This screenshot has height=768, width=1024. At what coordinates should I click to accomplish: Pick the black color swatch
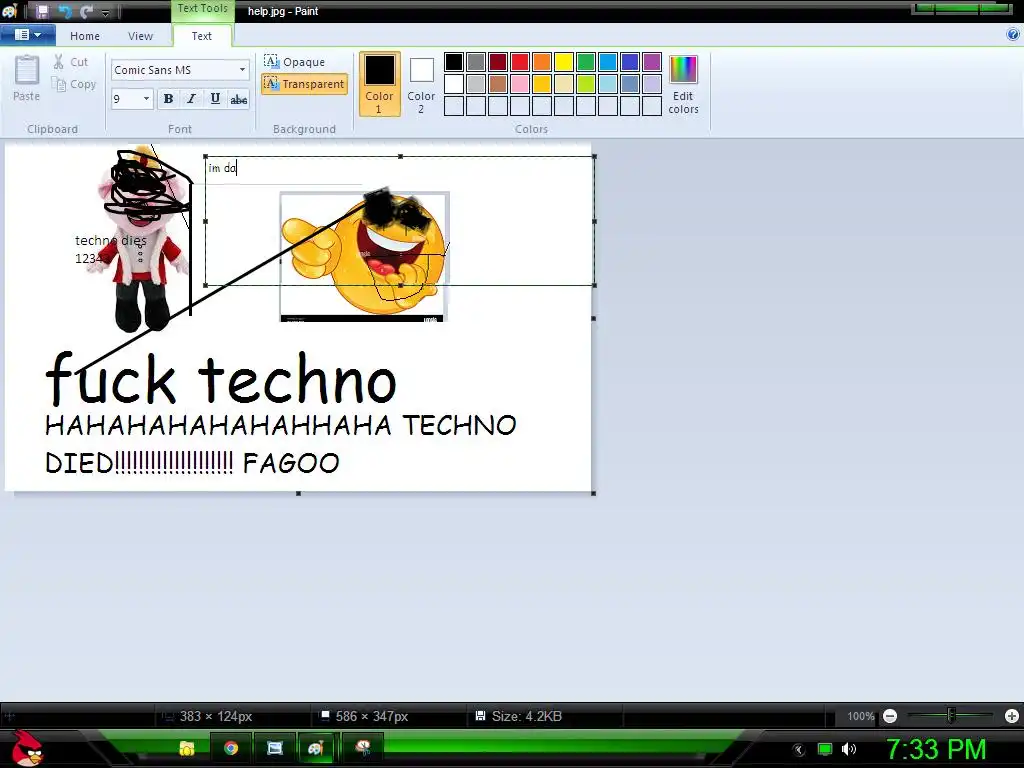tap(454, 62)
